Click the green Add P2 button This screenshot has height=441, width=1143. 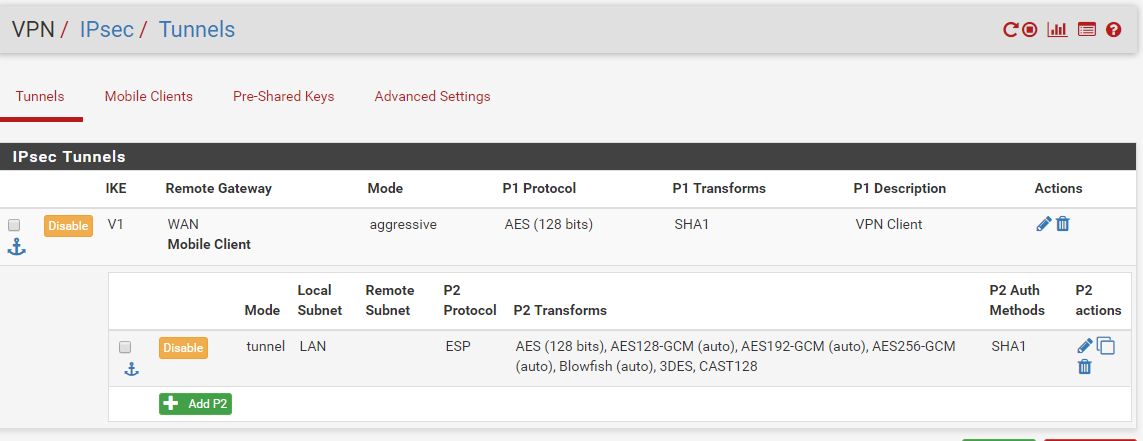[195, 404]
